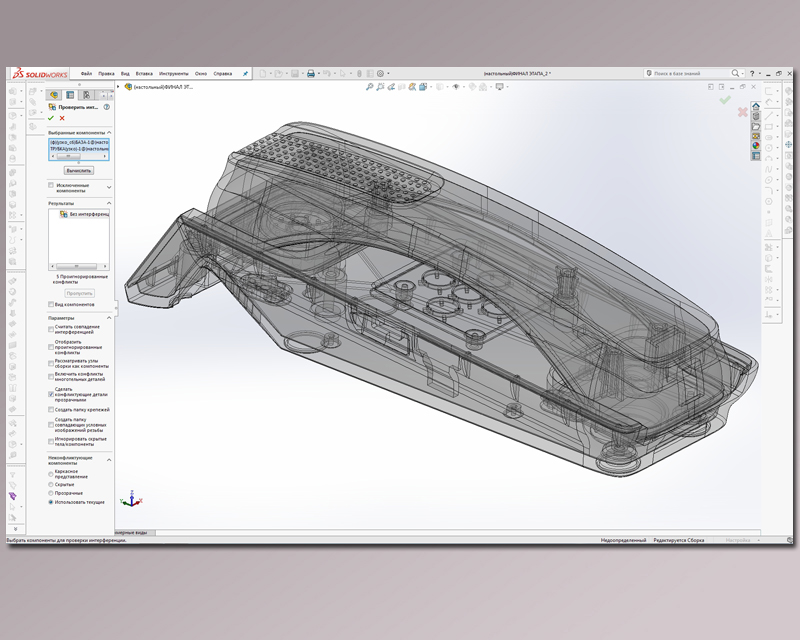Image resolution: width=800 pixels, height=640 pixels.
Task: Select the Каркасное представление radio button
Action: [52, 475]
